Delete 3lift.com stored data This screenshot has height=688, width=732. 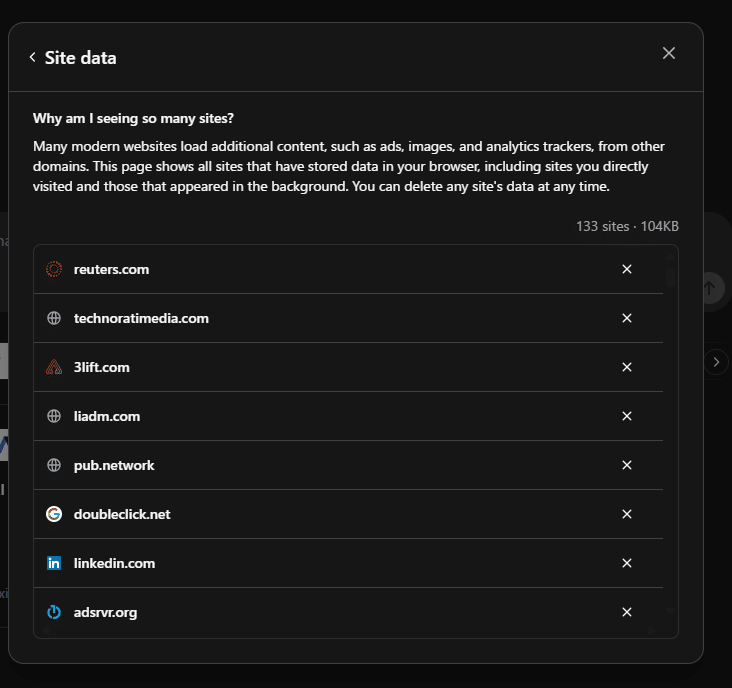pos(626,367)
